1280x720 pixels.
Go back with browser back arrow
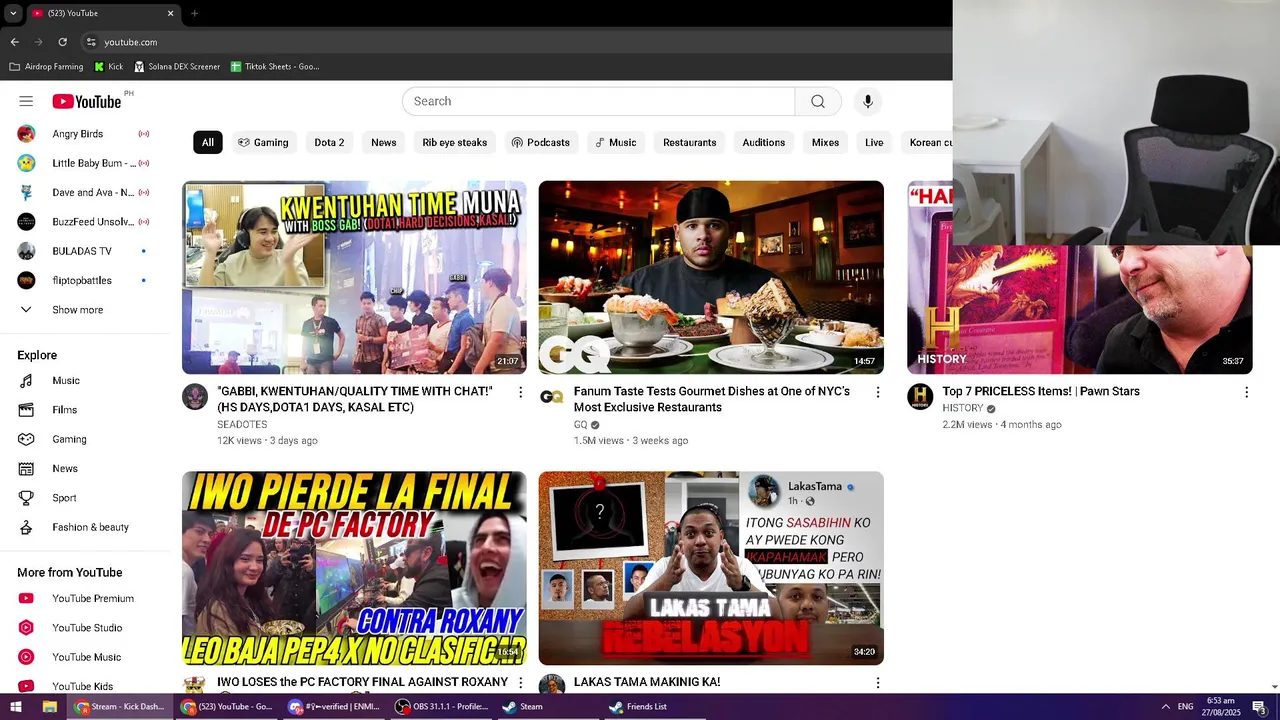14,42
